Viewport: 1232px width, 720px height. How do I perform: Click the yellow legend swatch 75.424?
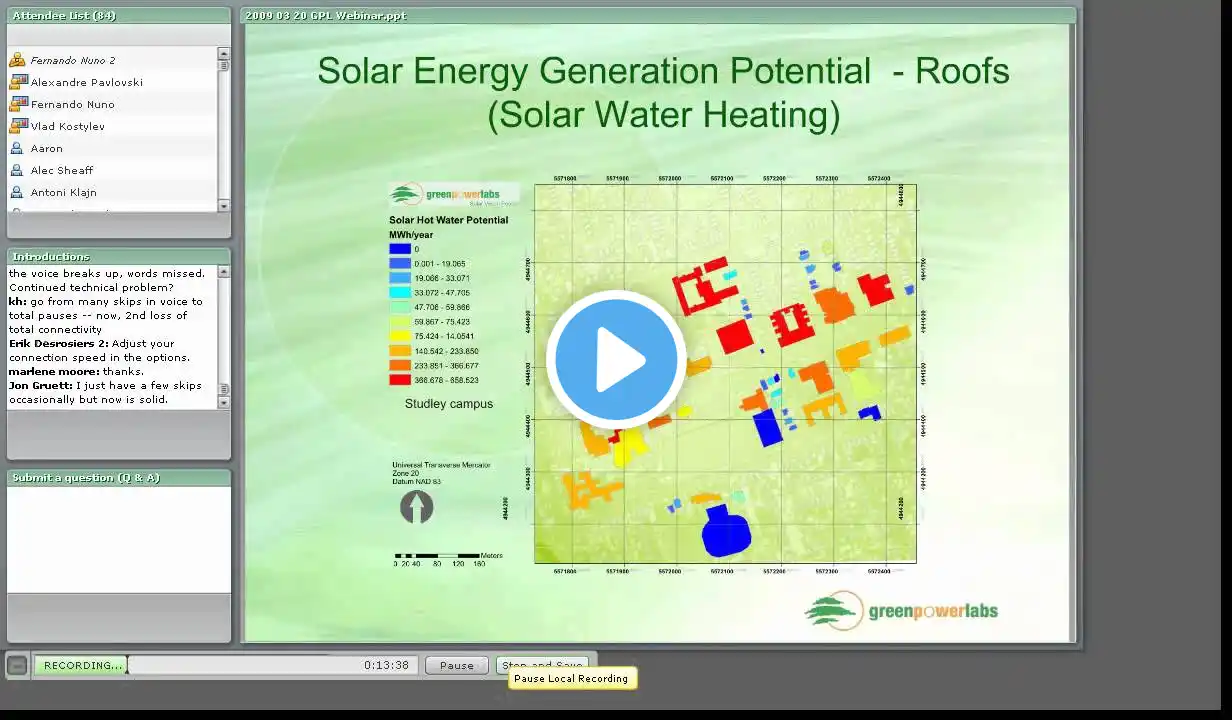coord(400,336)
